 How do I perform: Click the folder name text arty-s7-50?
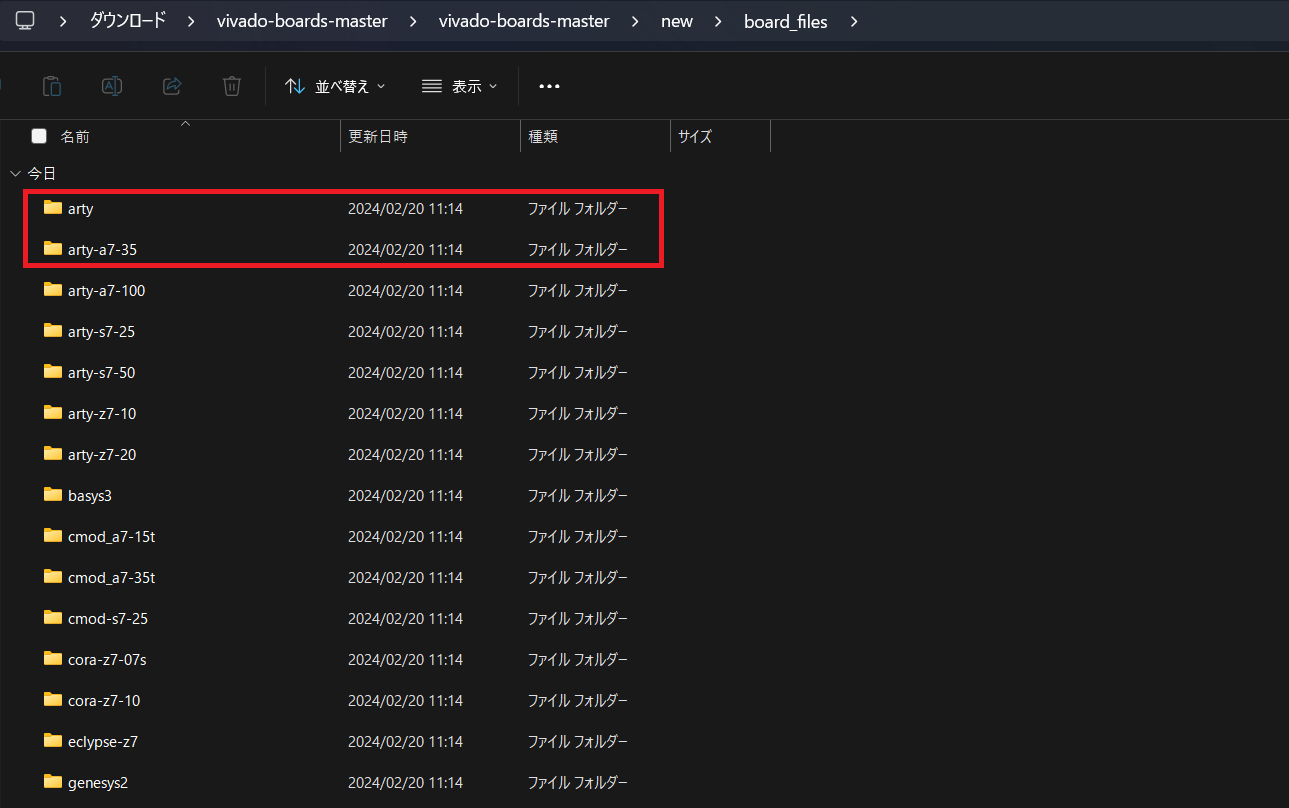(101, 373)
